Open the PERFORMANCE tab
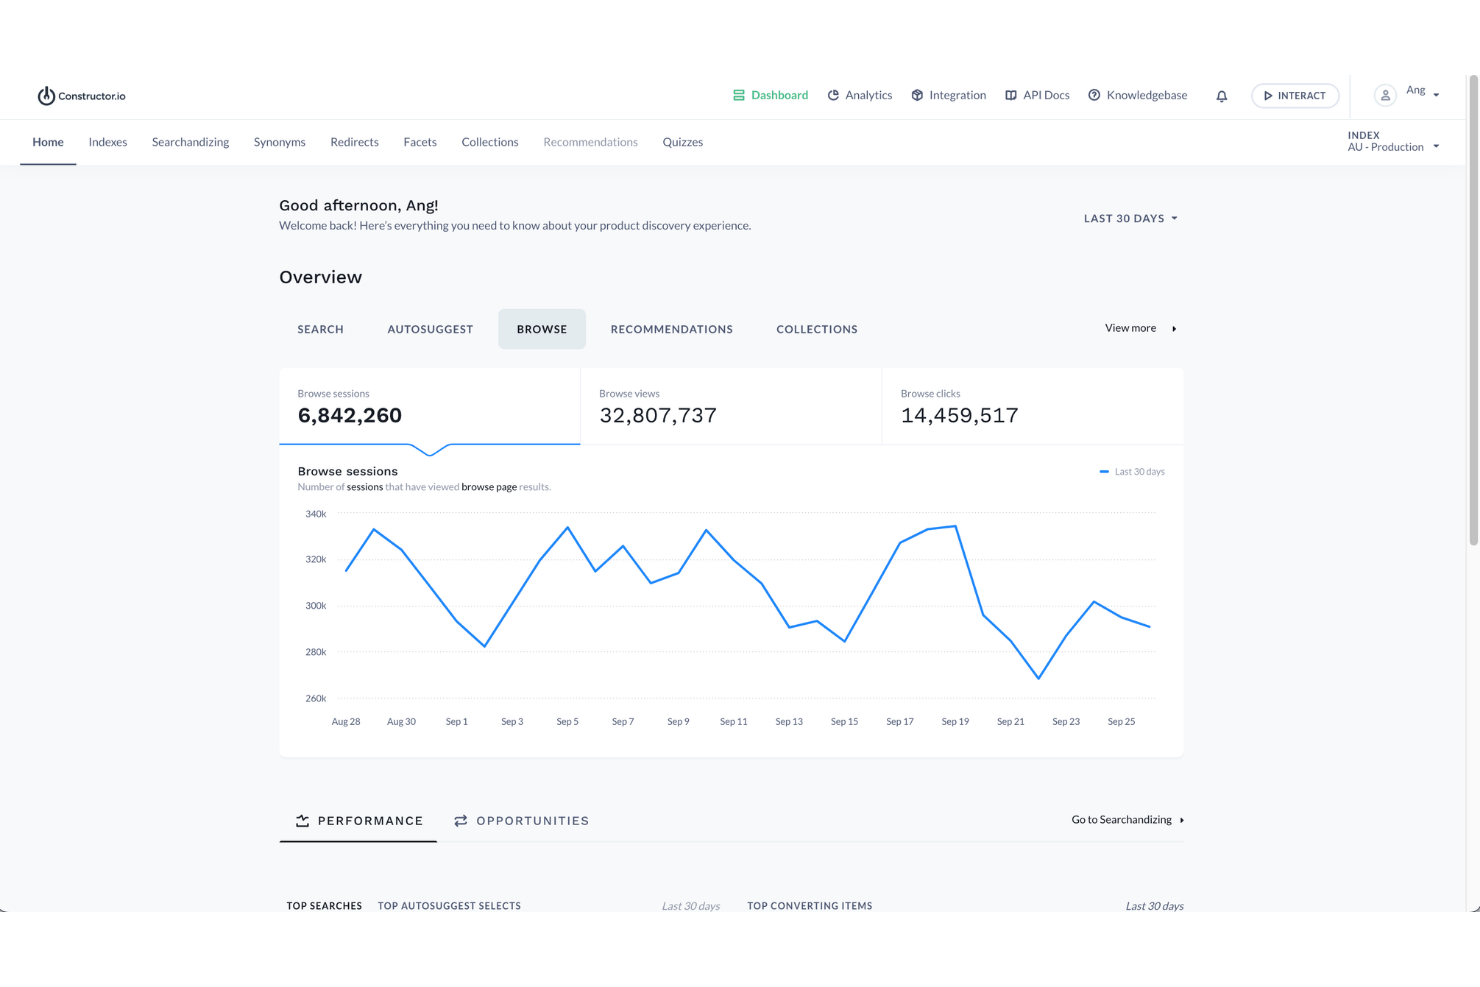The image size is (1480, 987). [359, 821]
